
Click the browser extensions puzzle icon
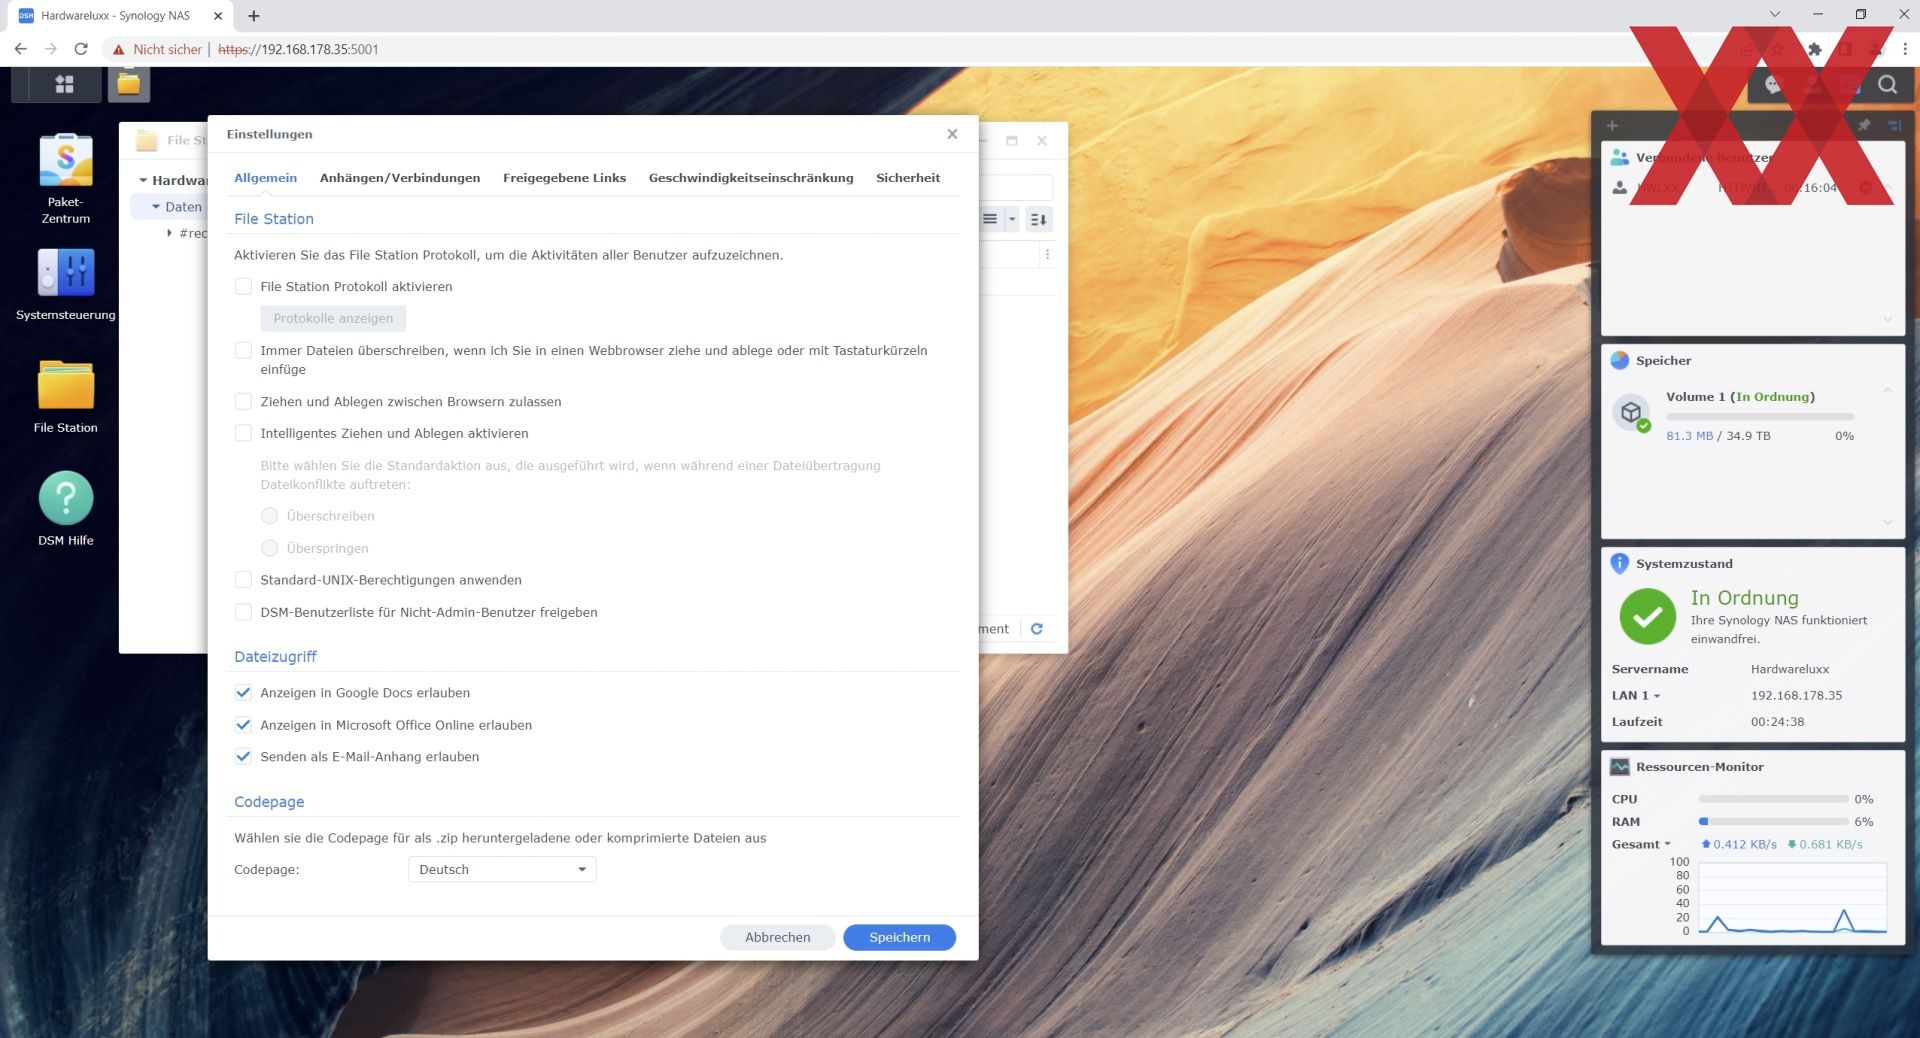coord(1814,49)
